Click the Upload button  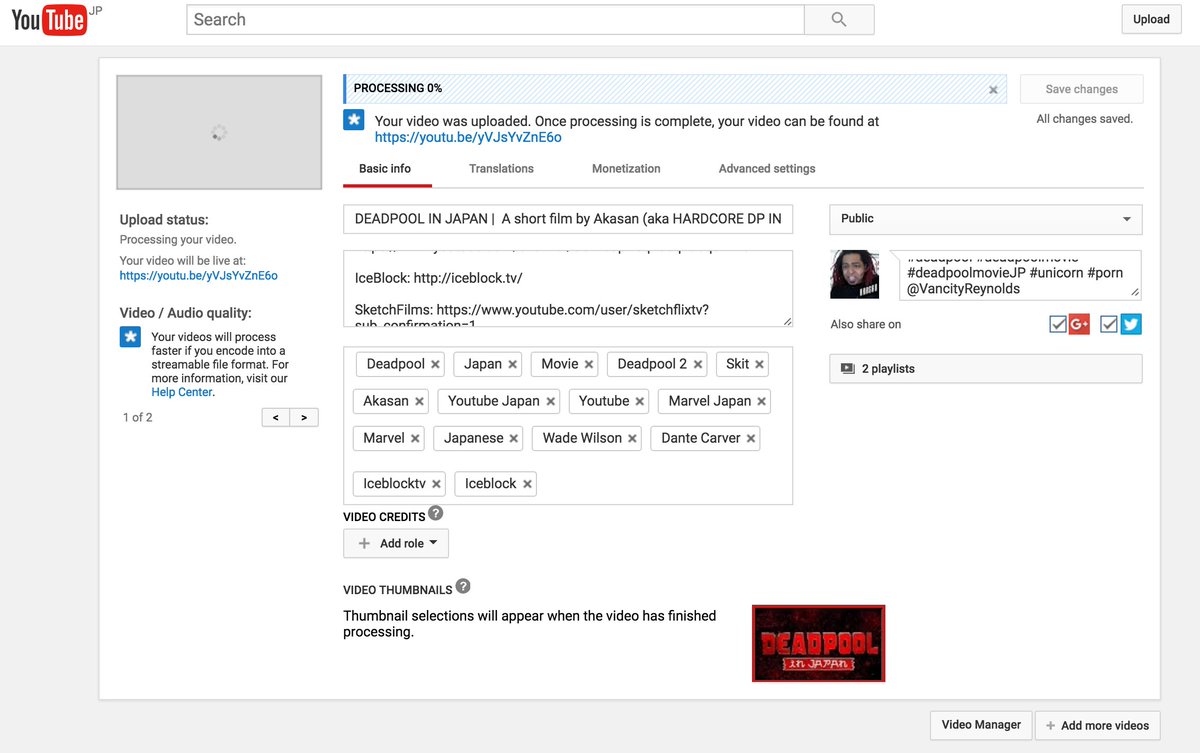[x=1151, y=19]
